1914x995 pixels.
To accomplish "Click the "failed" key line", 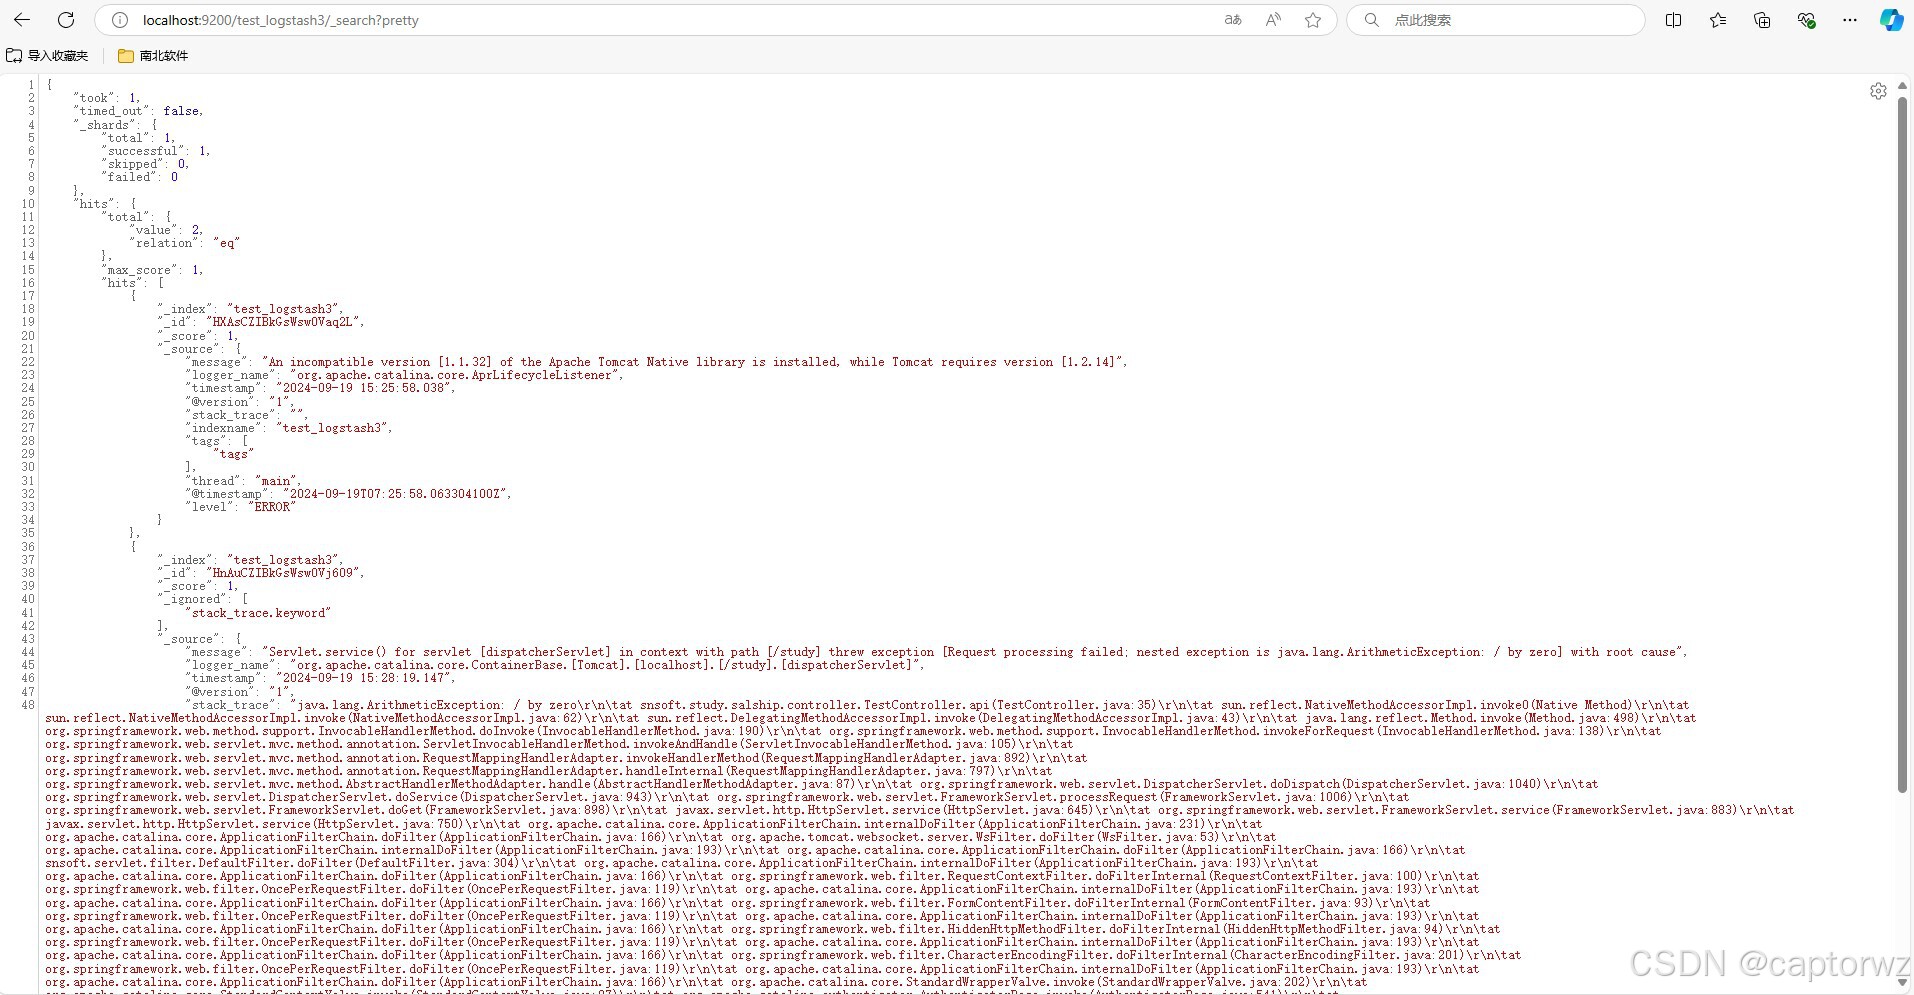I will click(140, 177).
